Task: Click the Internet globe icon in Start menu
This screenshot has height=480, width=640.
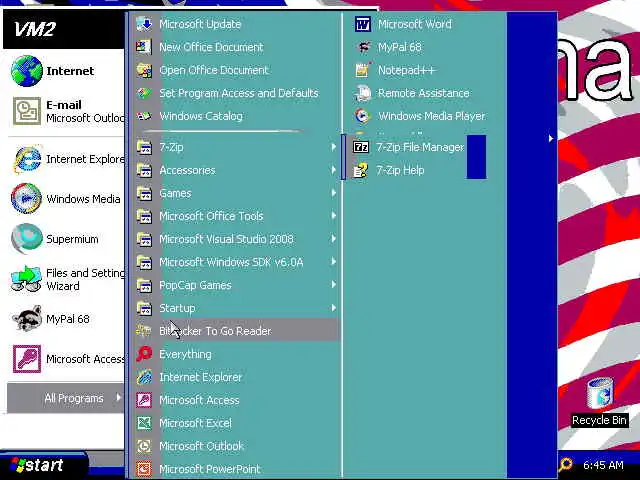Action: 27,71
